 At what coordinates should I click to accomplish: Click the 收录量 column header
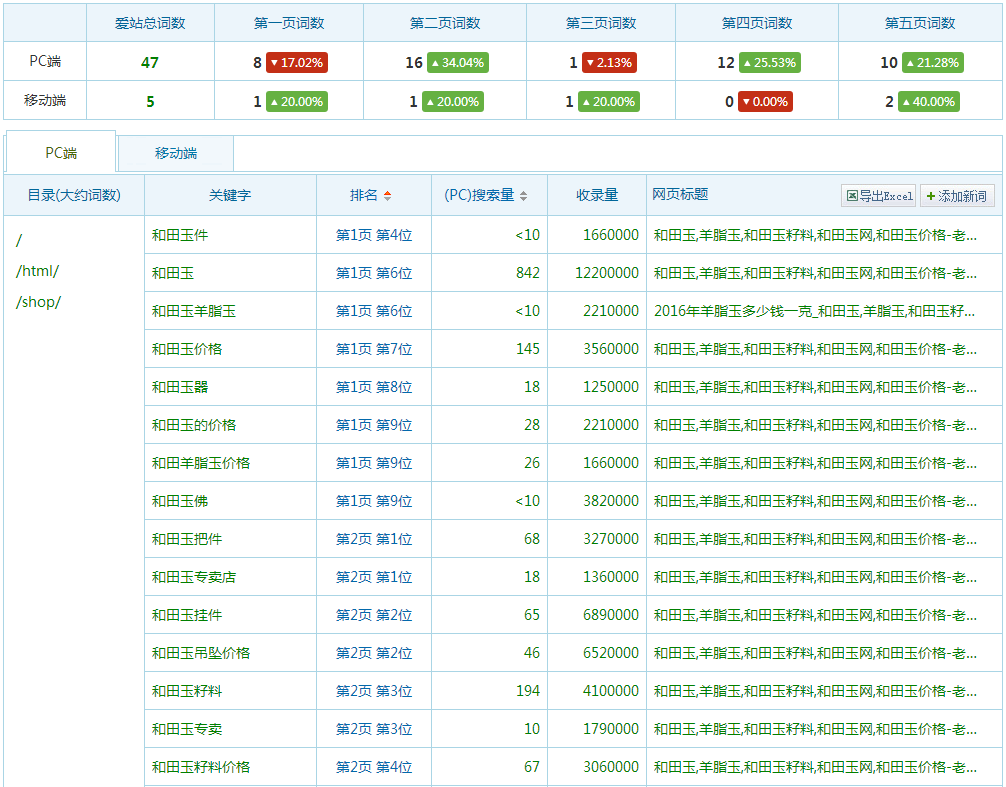point(597,196)
